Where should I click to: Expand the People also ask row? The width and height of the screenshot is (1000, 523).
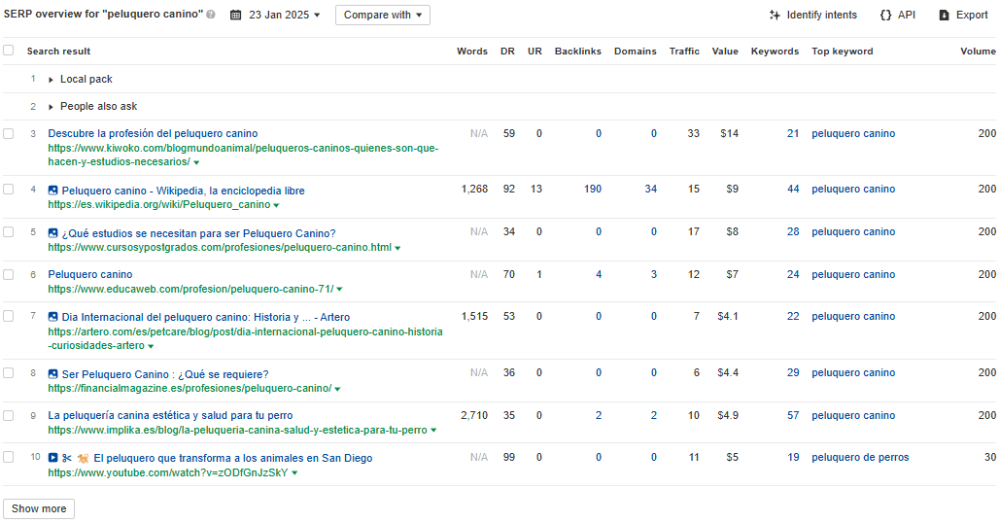pyautogui.click(x=51, y=107)
